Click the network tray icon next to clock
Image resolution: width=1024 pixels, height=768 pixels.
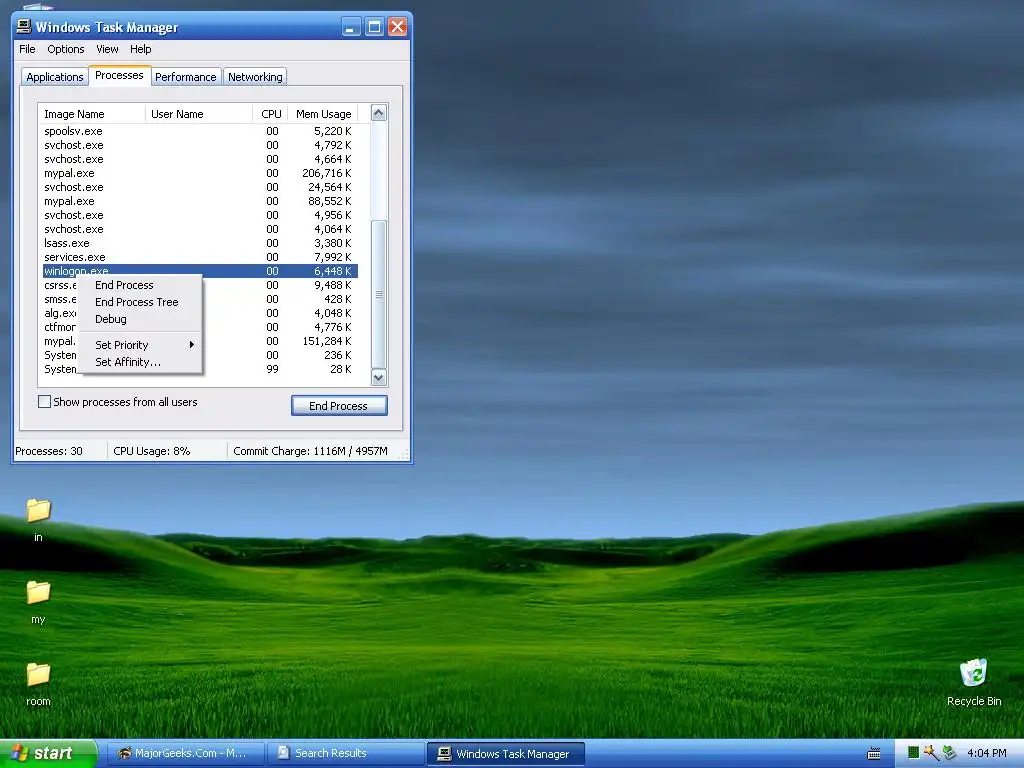point(949,753)
